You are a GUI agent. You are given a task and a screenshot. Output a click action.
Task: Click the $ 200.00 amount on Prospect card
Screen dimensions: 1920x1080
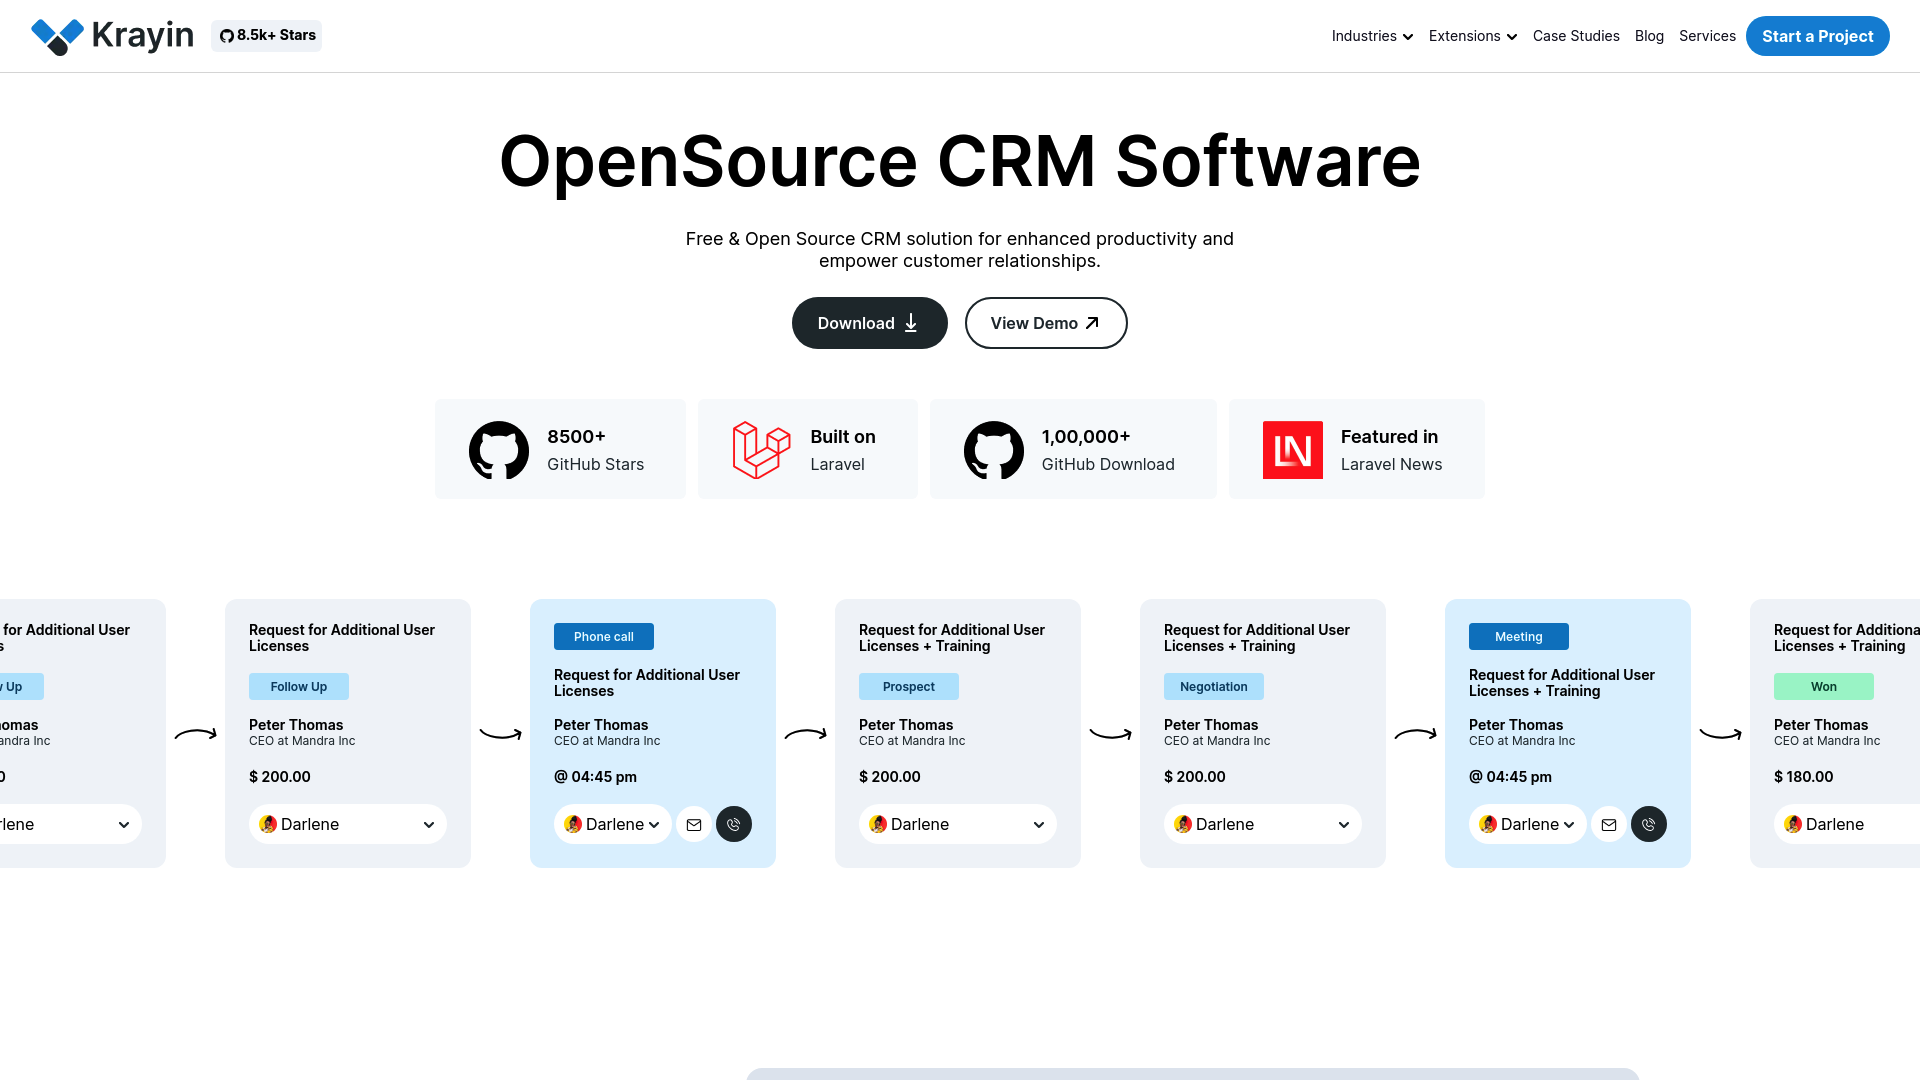click(x=890, y=777)
